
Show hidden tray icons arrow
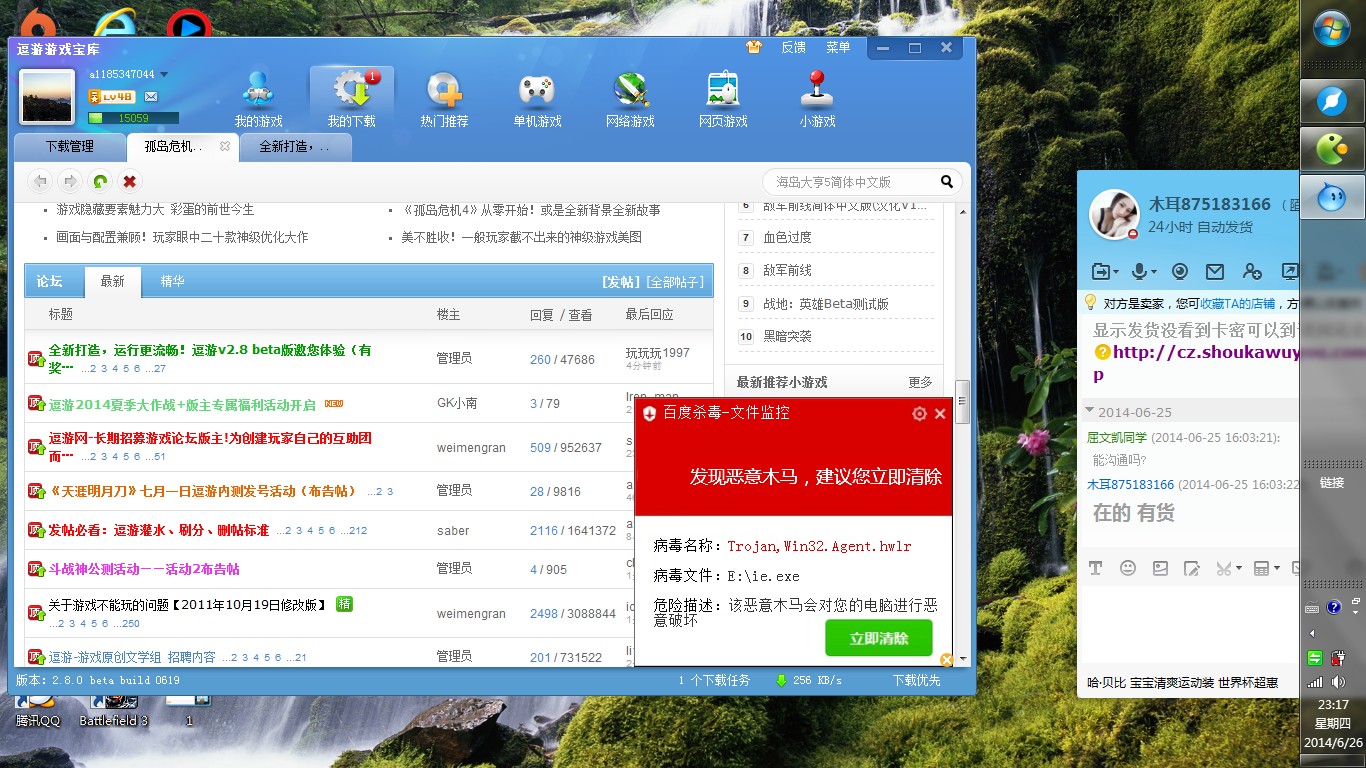1312,633
